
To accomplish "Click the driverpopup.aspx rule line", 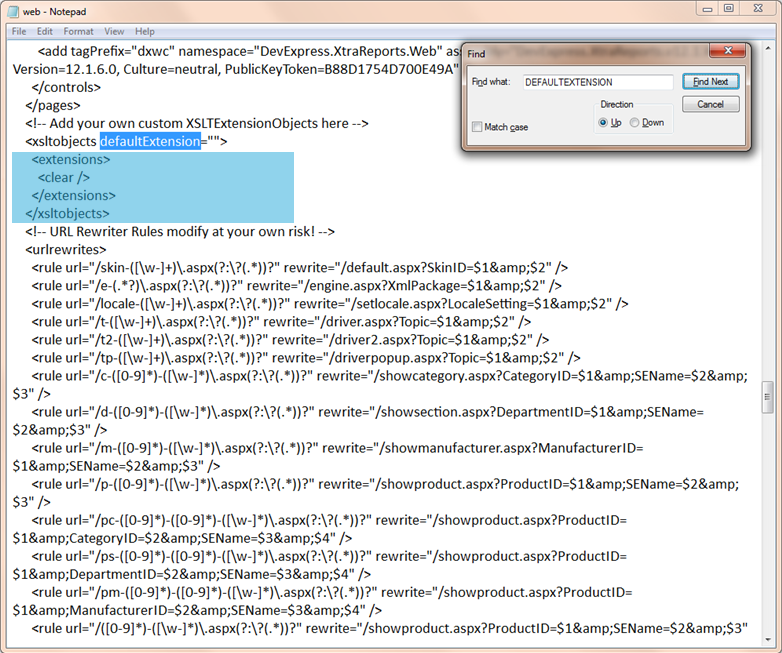I will coord(306,358).
